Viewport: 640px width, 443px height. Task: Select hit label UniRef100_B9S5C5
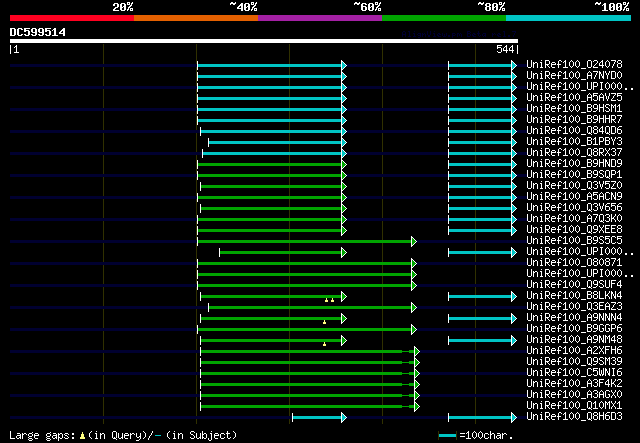point(574,240)
